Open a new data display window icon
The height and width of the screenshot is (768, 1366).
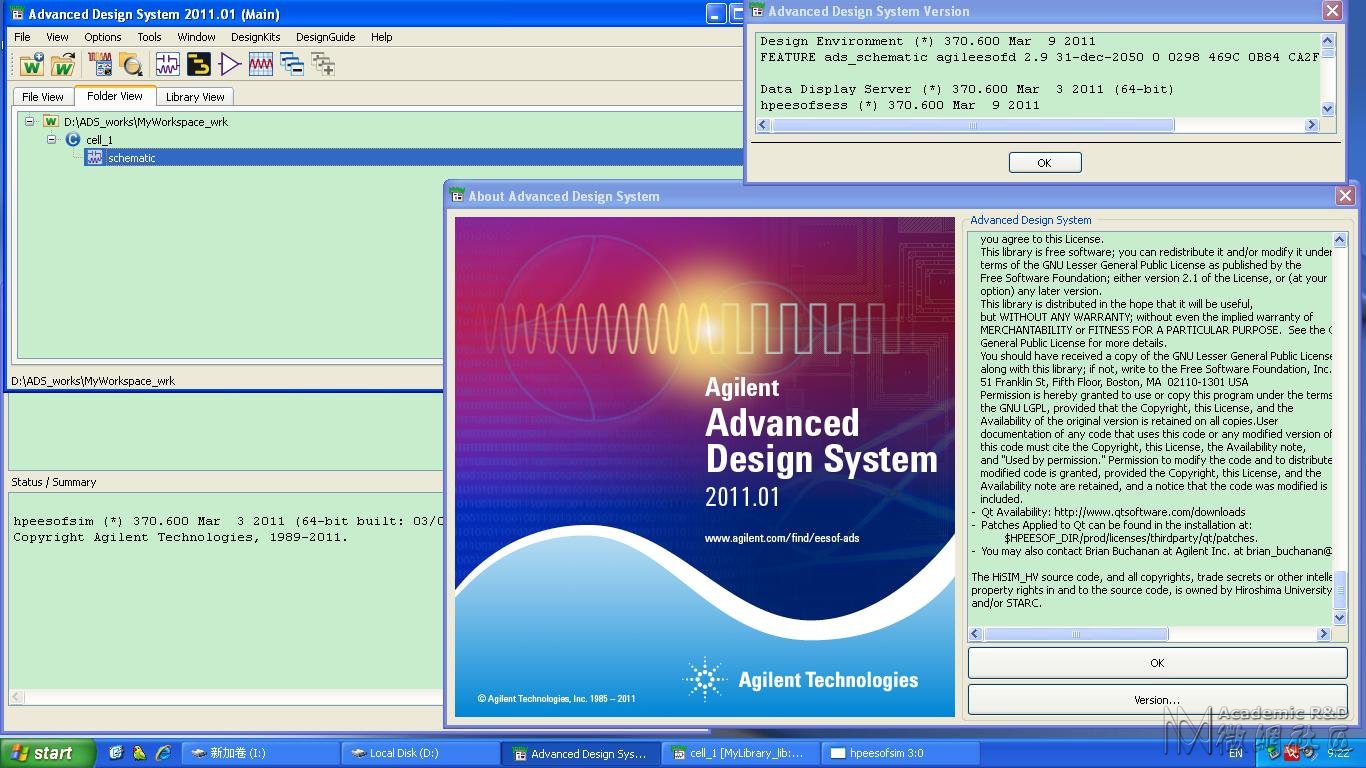point(261,65)
